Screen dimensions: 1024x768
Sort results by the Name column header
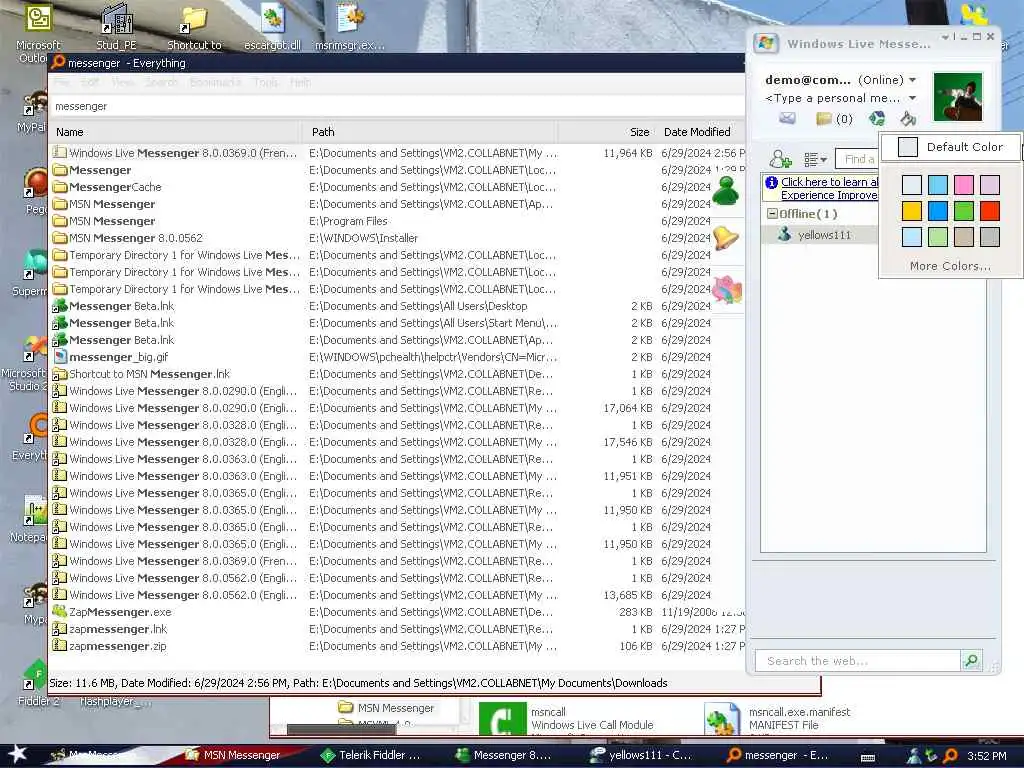click(176, 132)
